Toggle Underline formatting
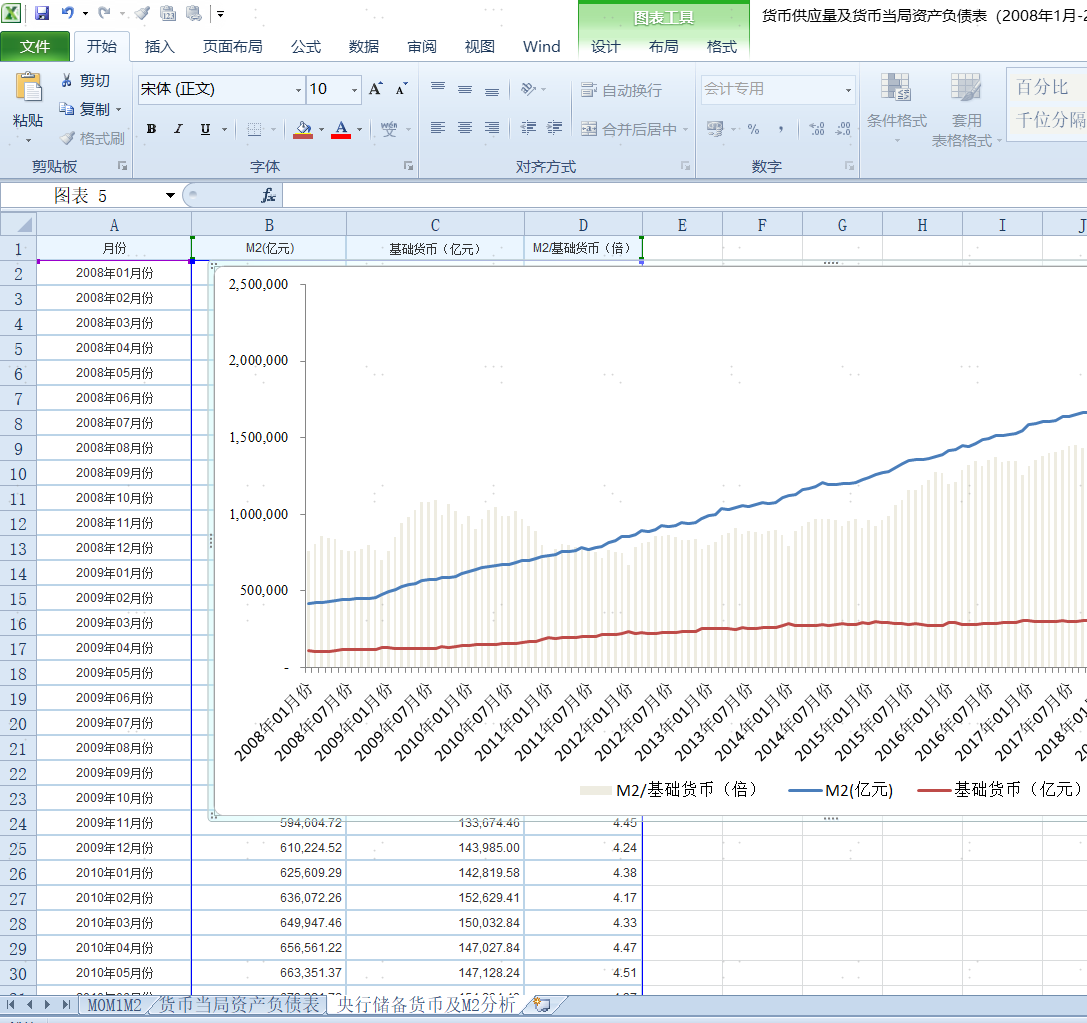Image resolution: width=1087 pixels, height=1023 pixels. 205,129
